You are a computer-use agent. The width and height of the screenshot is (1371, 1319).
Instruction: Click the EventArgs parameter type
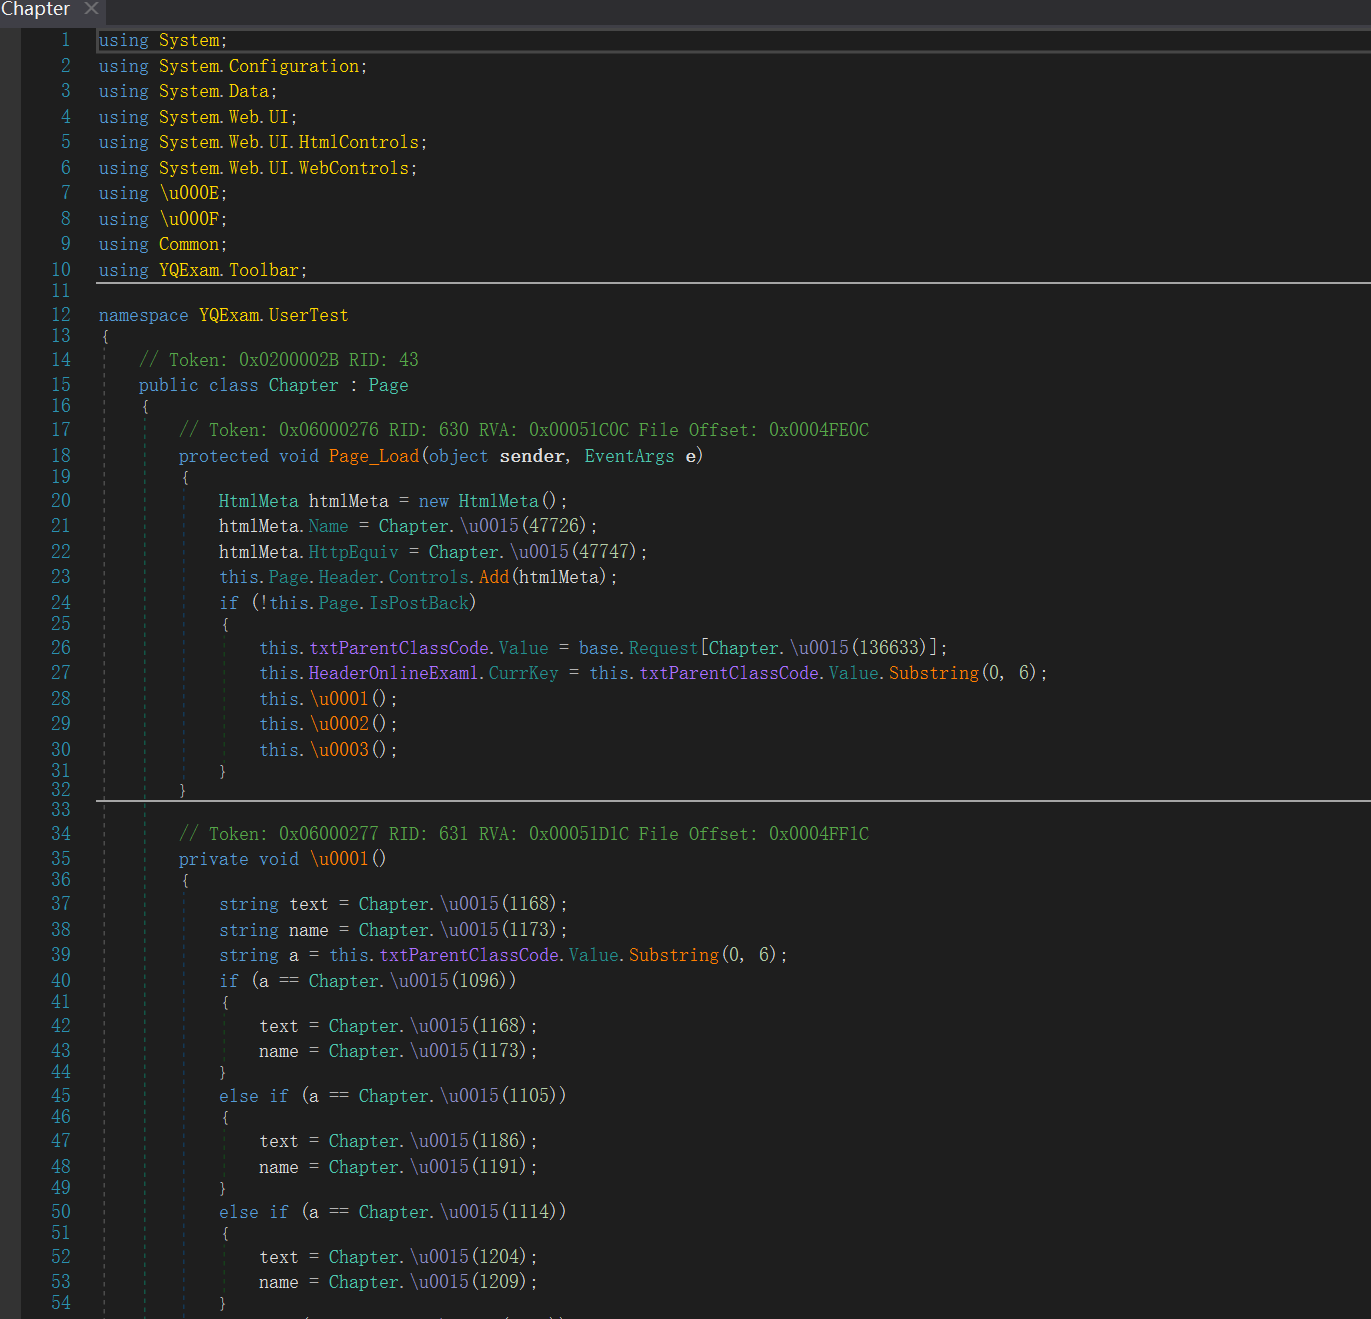tap(629, 456)
